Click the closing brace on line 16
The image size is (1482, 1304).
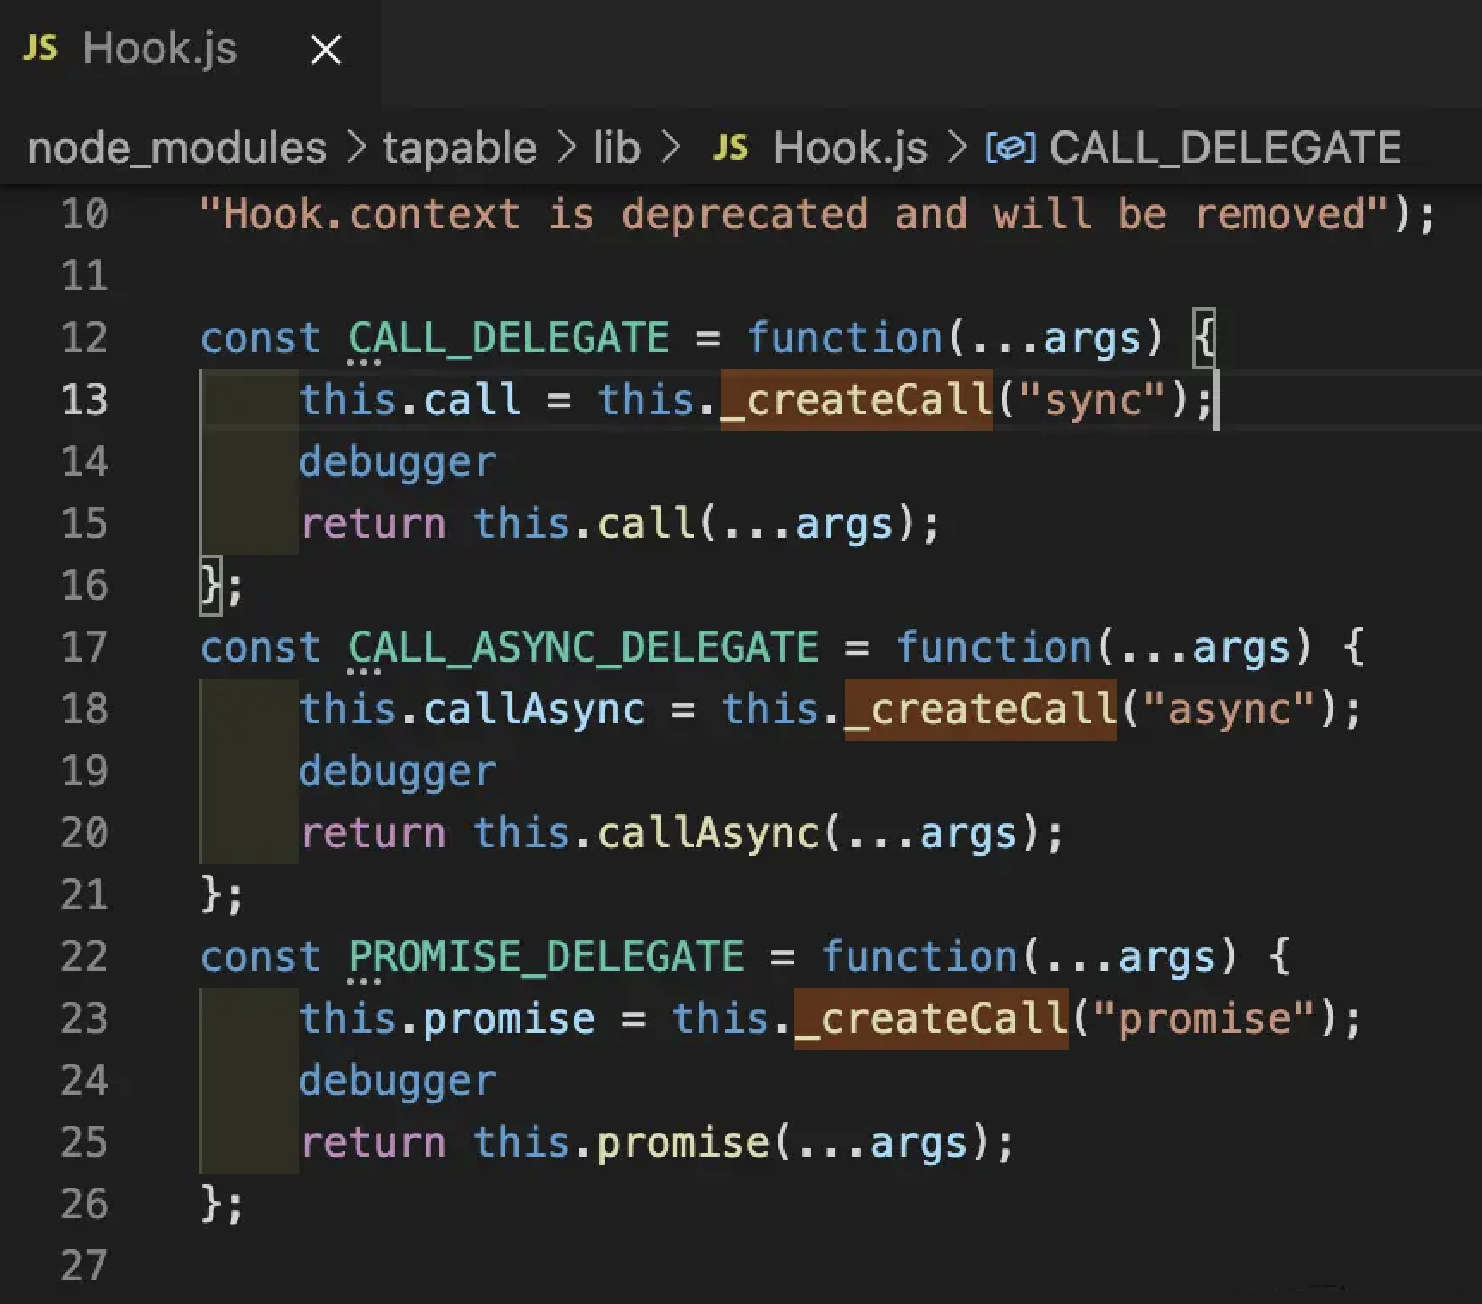coord(210,586)
